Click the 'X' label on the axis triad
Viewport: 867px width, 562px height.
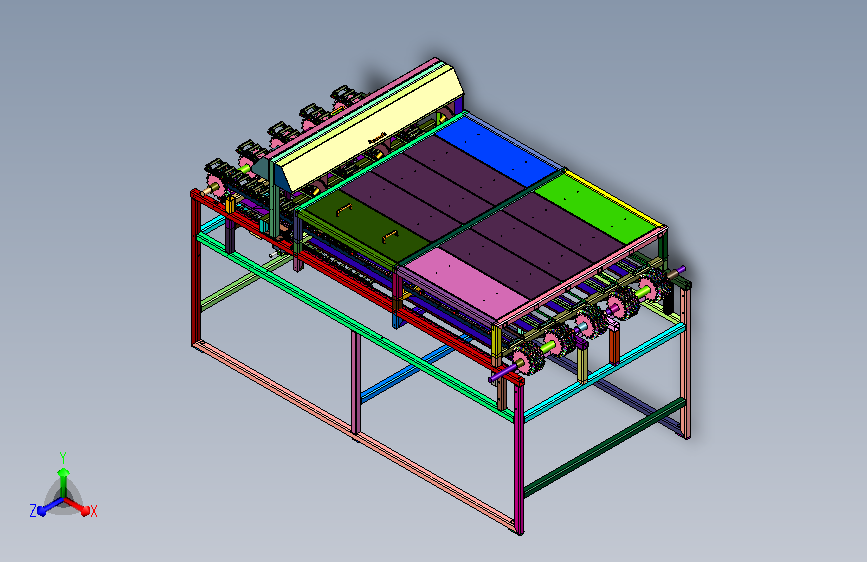point(94,512)
